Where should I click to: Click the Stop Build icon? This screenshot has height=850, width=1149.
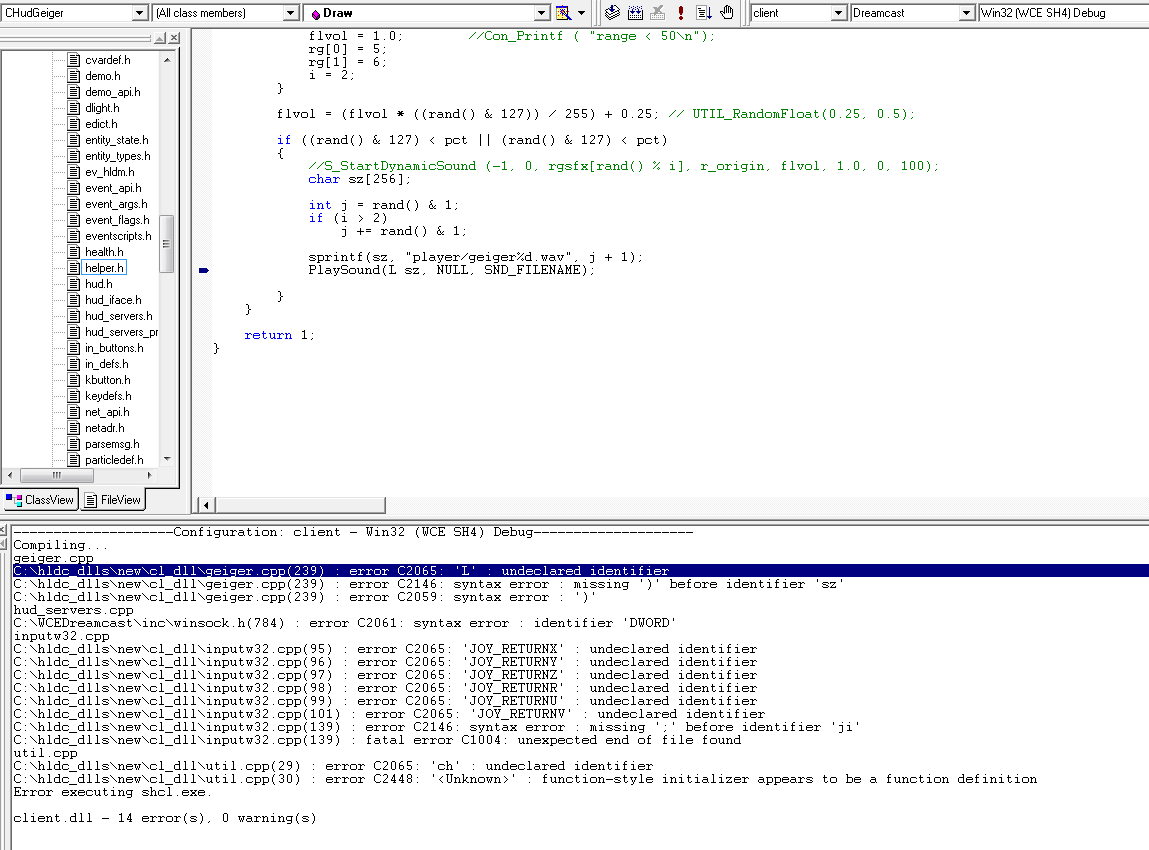658,12
